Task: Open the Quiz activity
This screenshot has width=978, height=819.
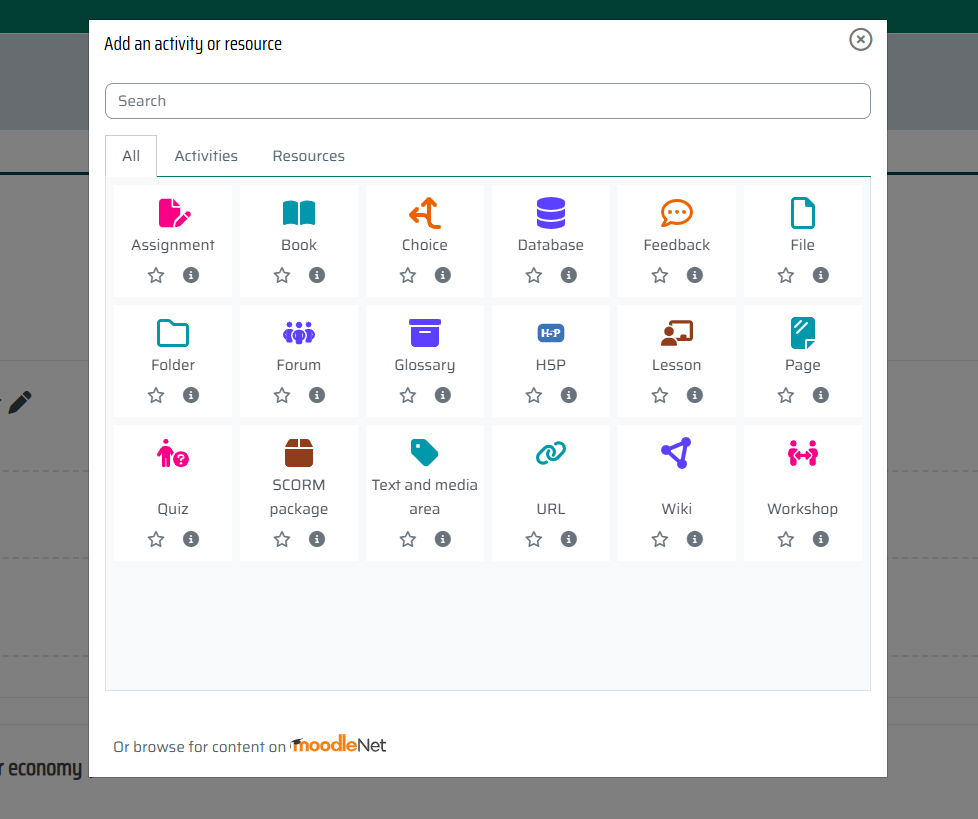Action: (172, 453)
